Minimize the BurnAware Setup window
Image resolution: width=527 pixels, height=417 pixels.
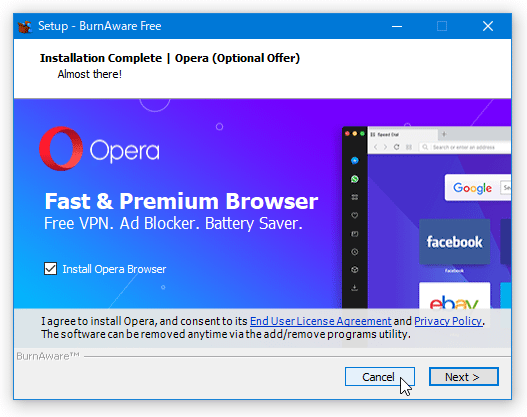pos(397,26)
